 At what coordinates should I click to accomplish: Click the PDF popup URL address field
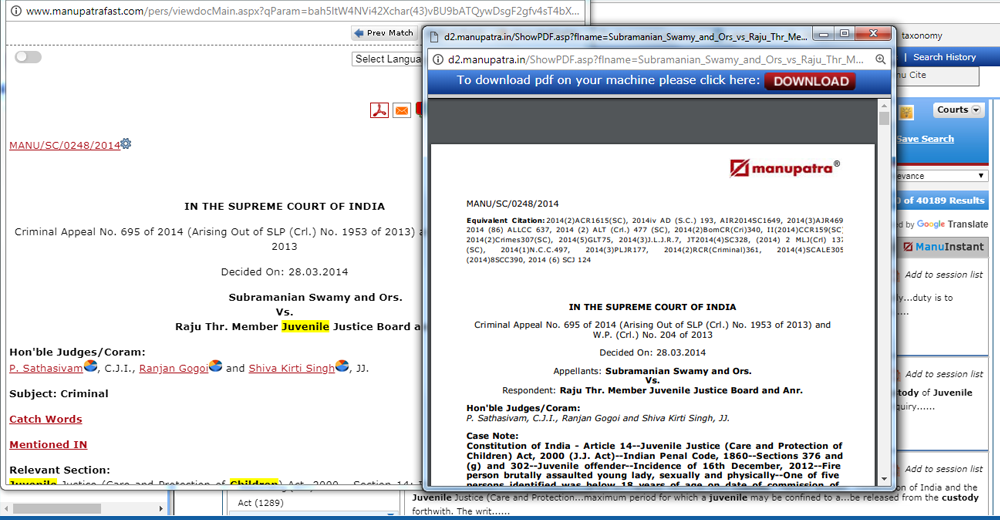pyautogui.click(x=656, y=59)
